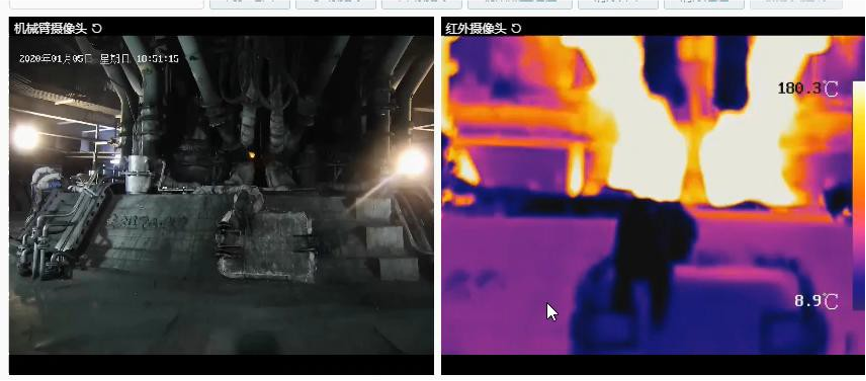Refresh the 红外摄像头 infrared feed
866x381 pixels.
516,28
